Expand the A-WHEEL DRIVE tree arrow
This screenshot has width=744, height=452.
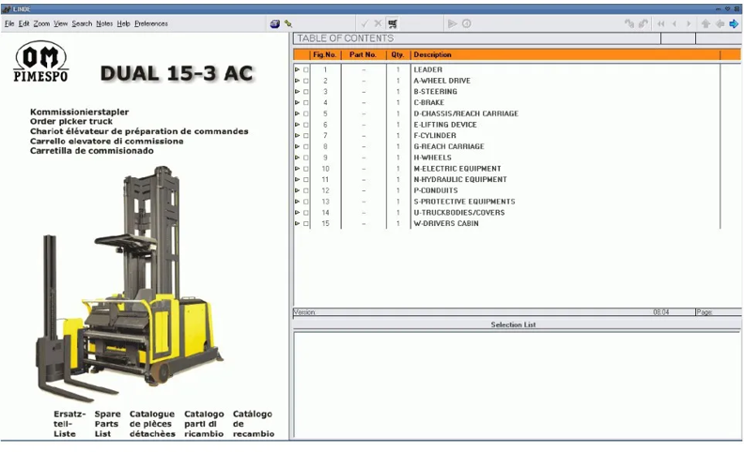point(298,81)
